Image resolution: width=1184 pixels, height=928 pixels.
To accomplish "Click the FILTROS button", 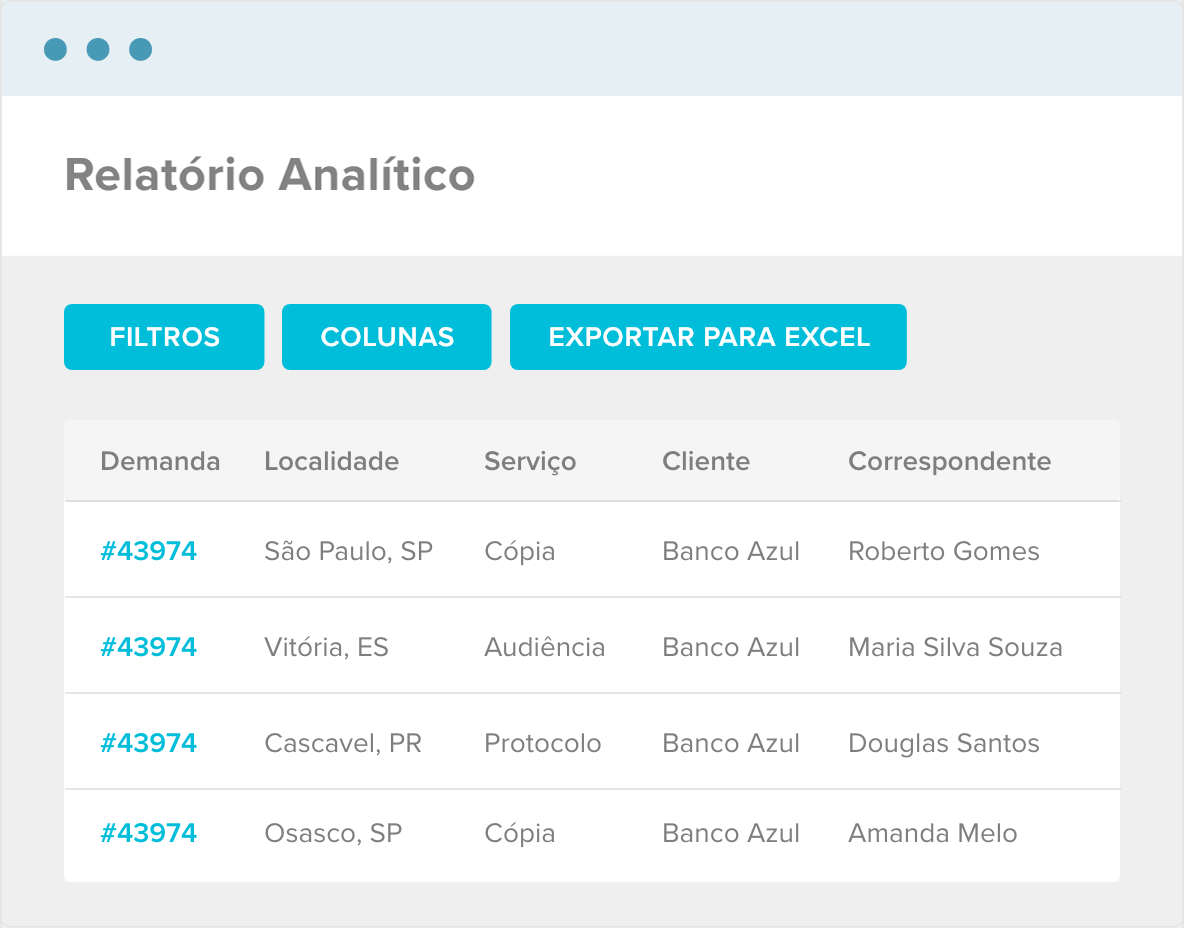I will (164, 337).
